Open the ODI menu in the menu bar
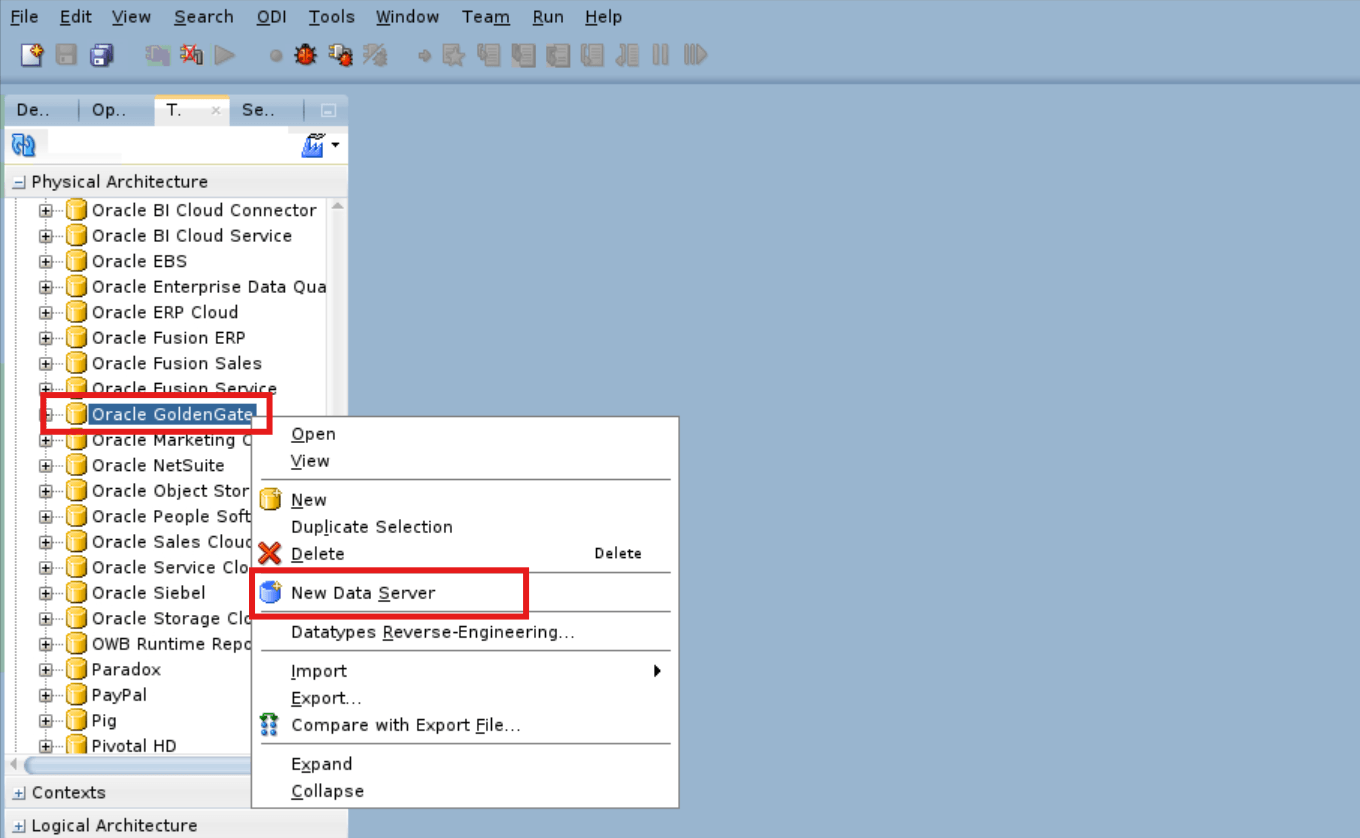The height and width of the screenshot is (838, 1360). [x=271, y=16]
